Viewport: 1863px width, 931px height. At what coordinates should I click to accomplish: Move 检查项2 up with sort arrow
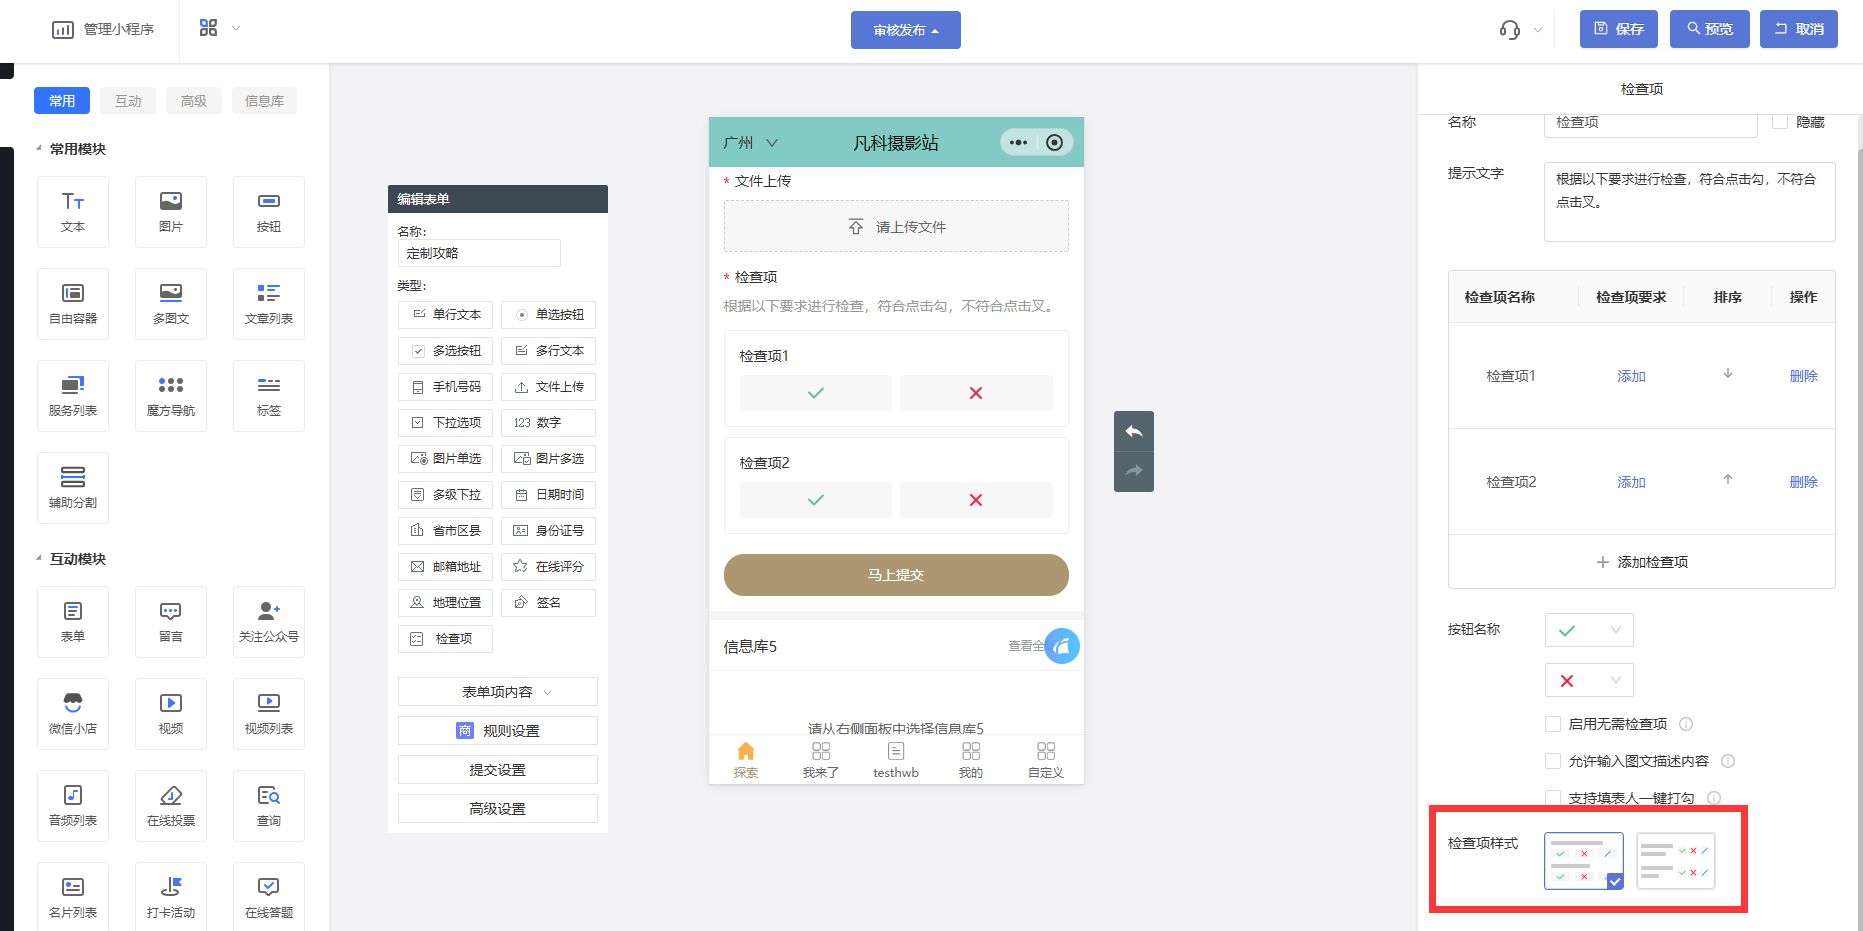(x=1727, y=480)
